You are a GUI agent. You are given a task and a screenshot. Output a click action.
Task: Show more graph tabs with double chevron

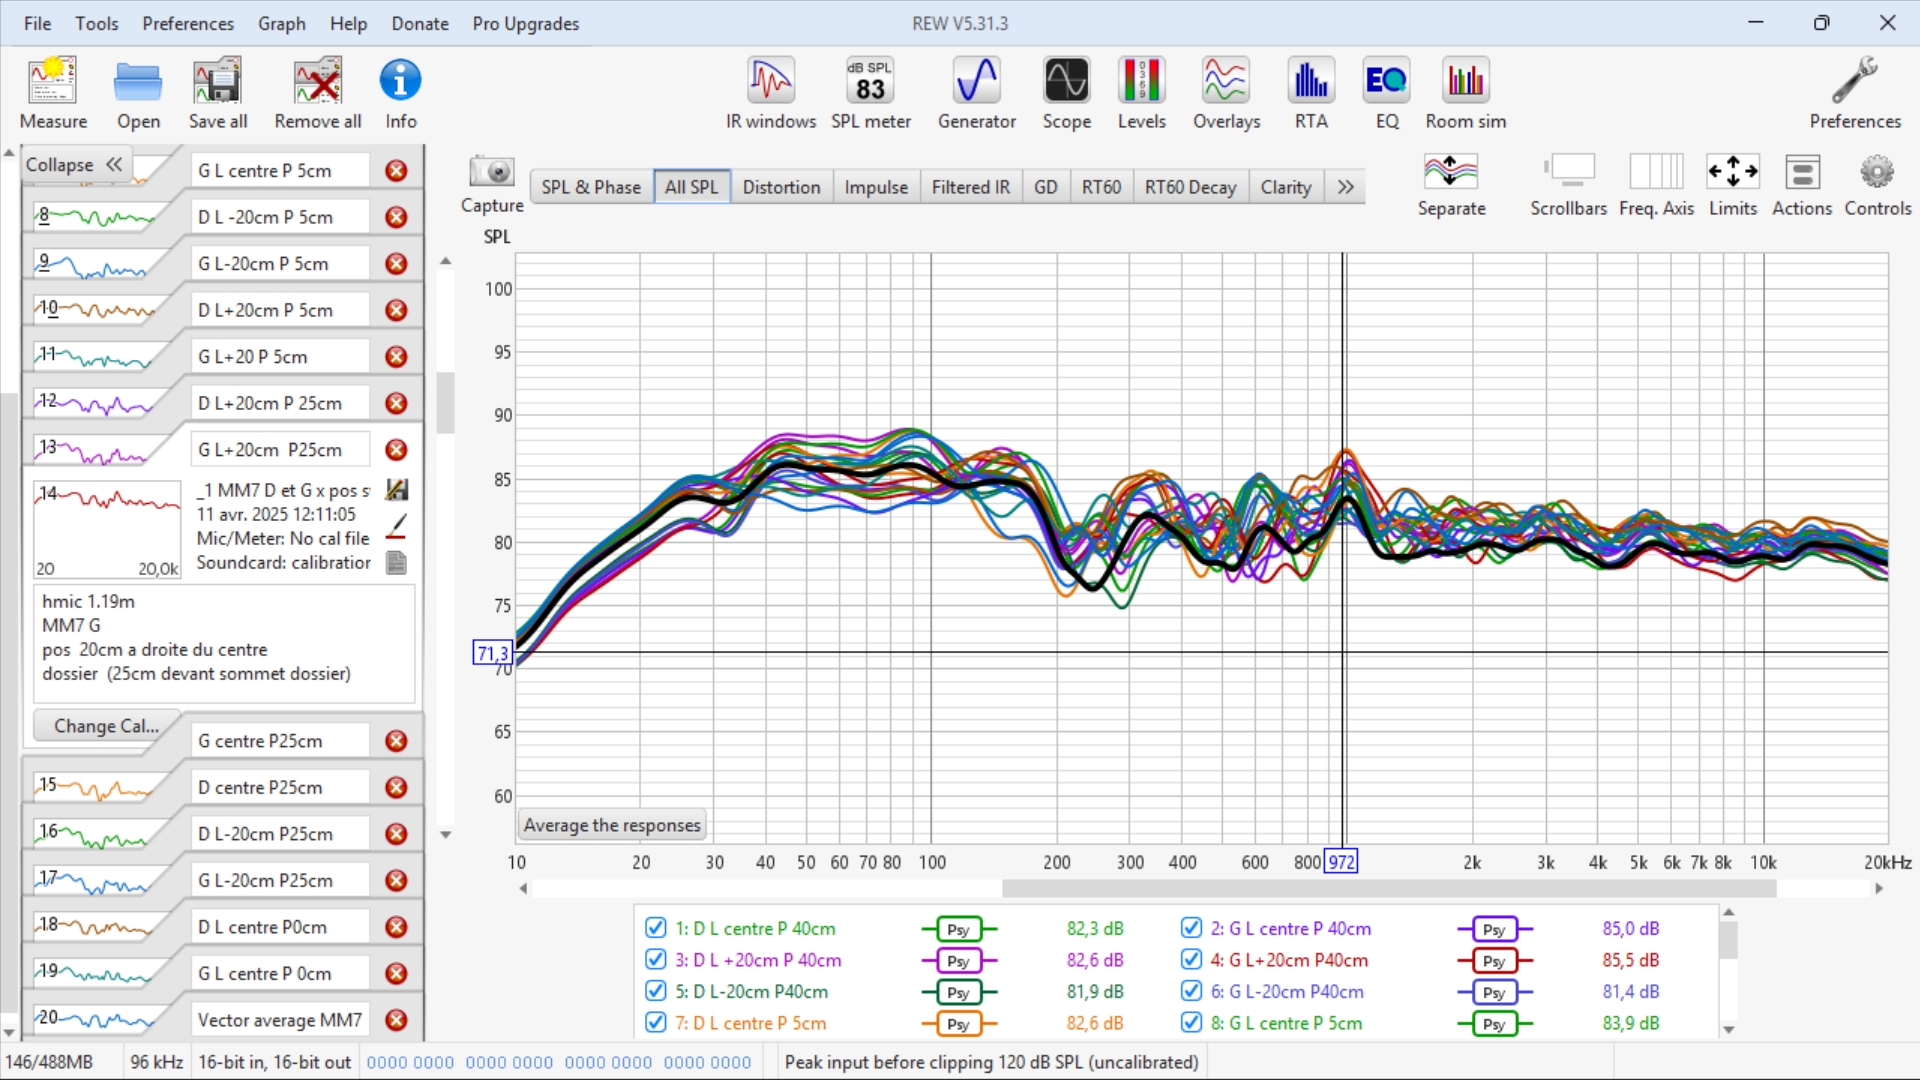(x=1346, y=187)
